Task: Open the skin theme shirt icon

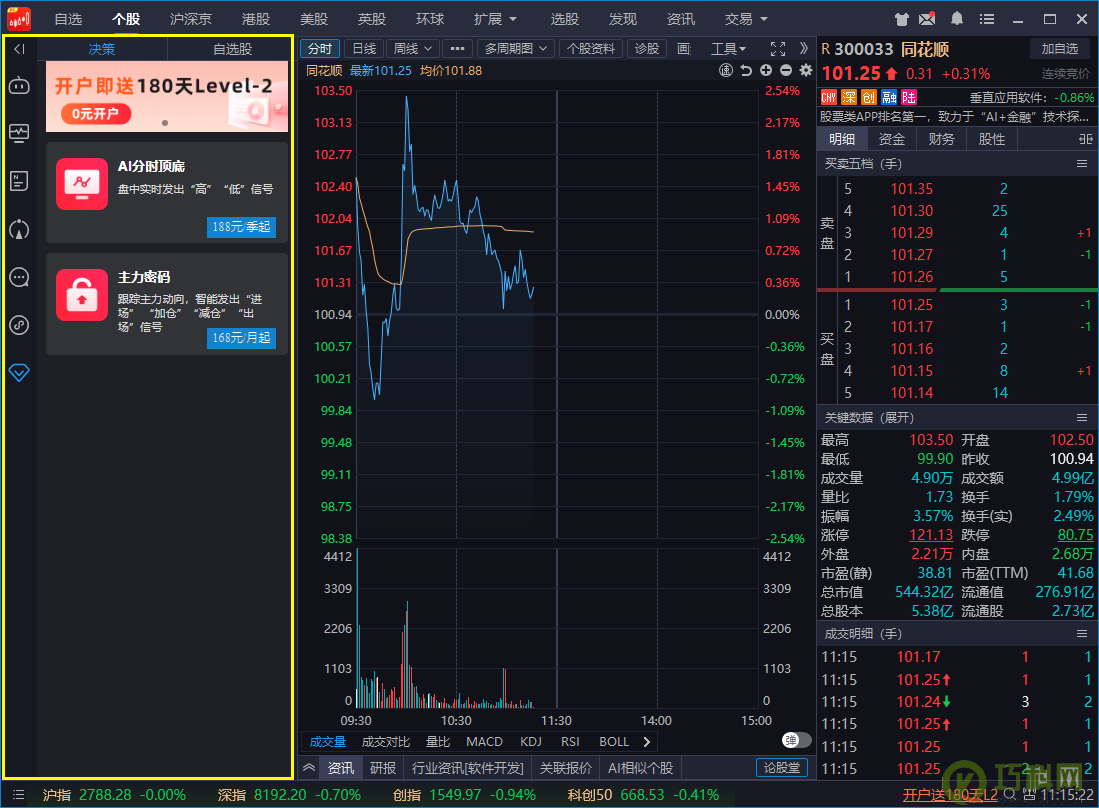Action: click(x=902, y=19)
